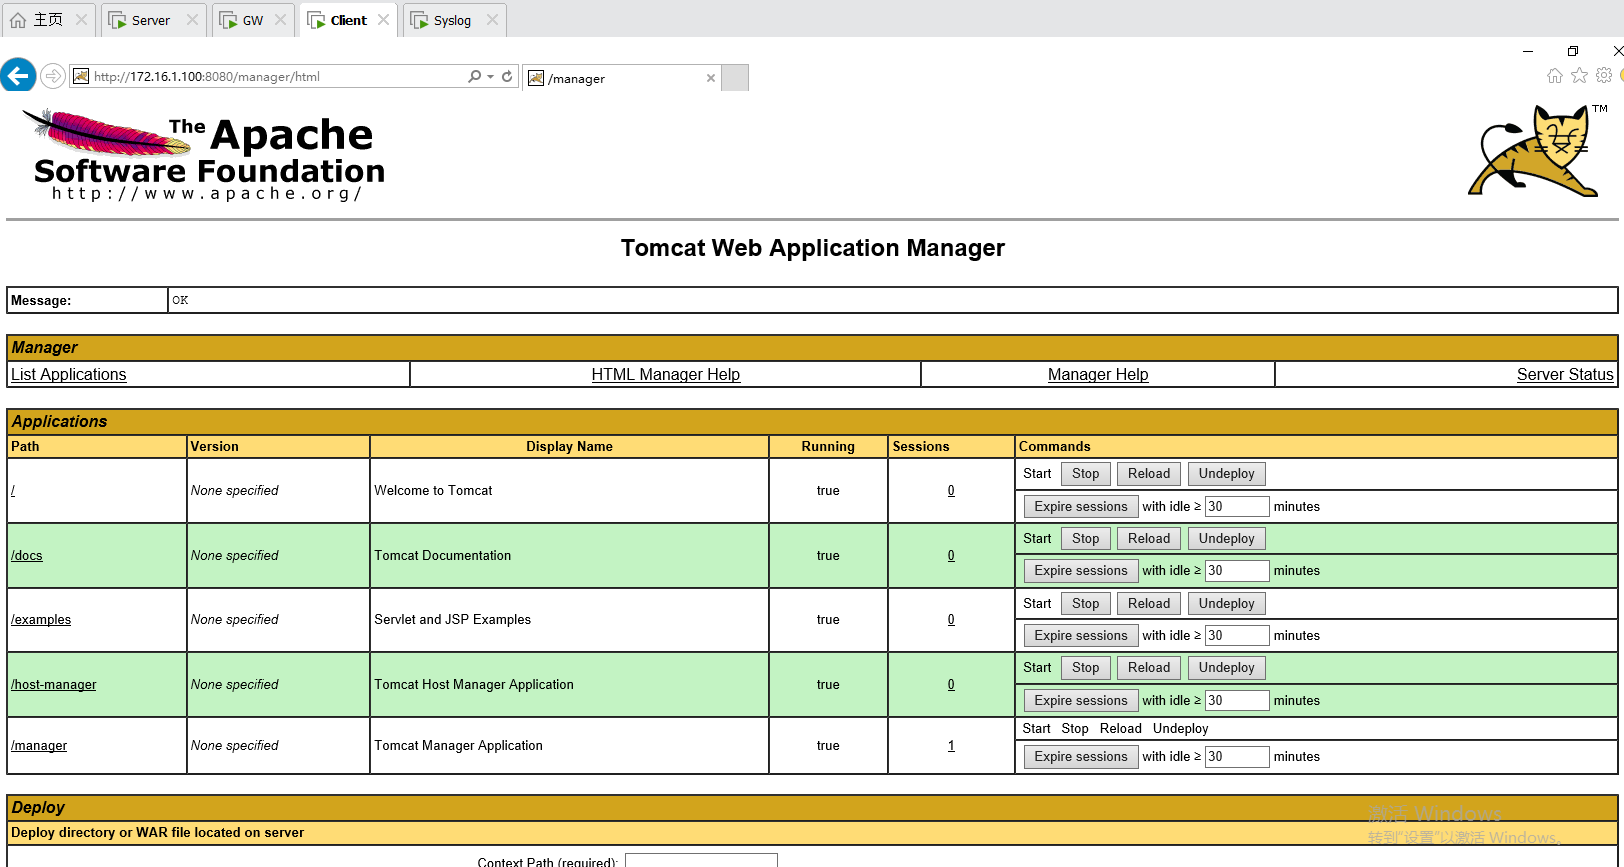This screenshot has width=1624, height=867.
Task: Open the /host-manager application link
Action: pos(54,684)
